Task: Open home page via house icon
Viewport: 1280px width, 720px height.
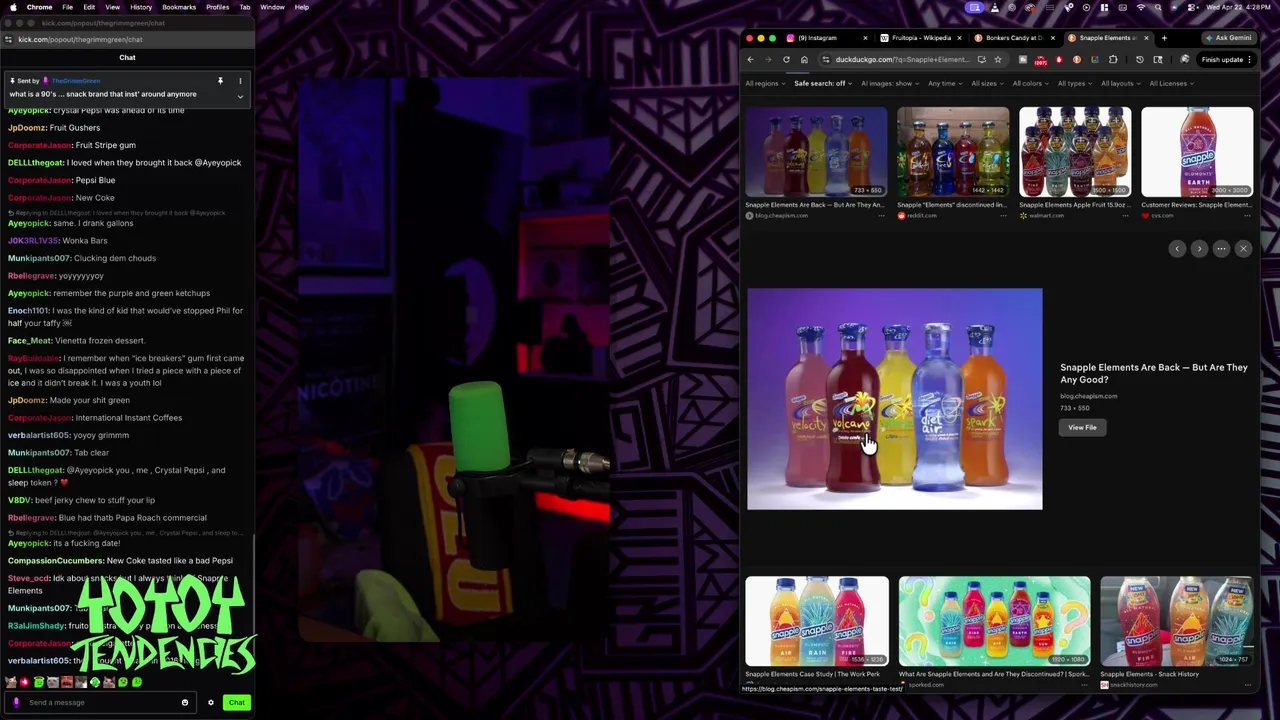Action: (x=804, y=60)
